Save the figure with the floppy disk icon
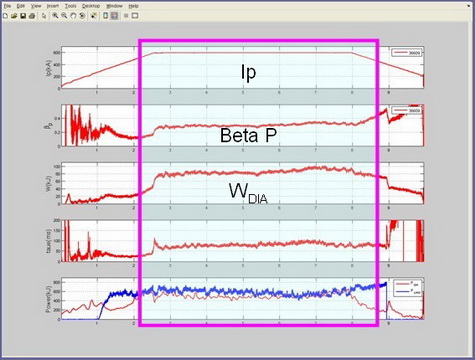Image resolution: width=475 pixels, height=360 pixels. [x=23, y=16]
